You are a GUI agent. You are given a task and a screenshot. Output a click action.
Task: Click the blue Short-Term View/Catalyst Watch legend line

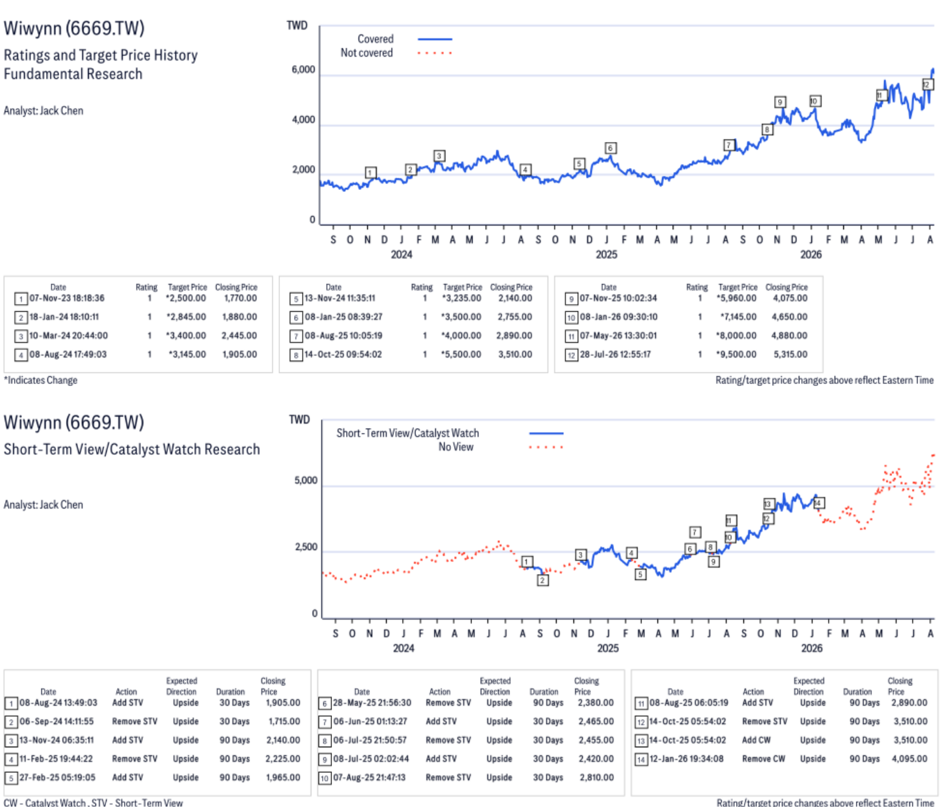546,433
